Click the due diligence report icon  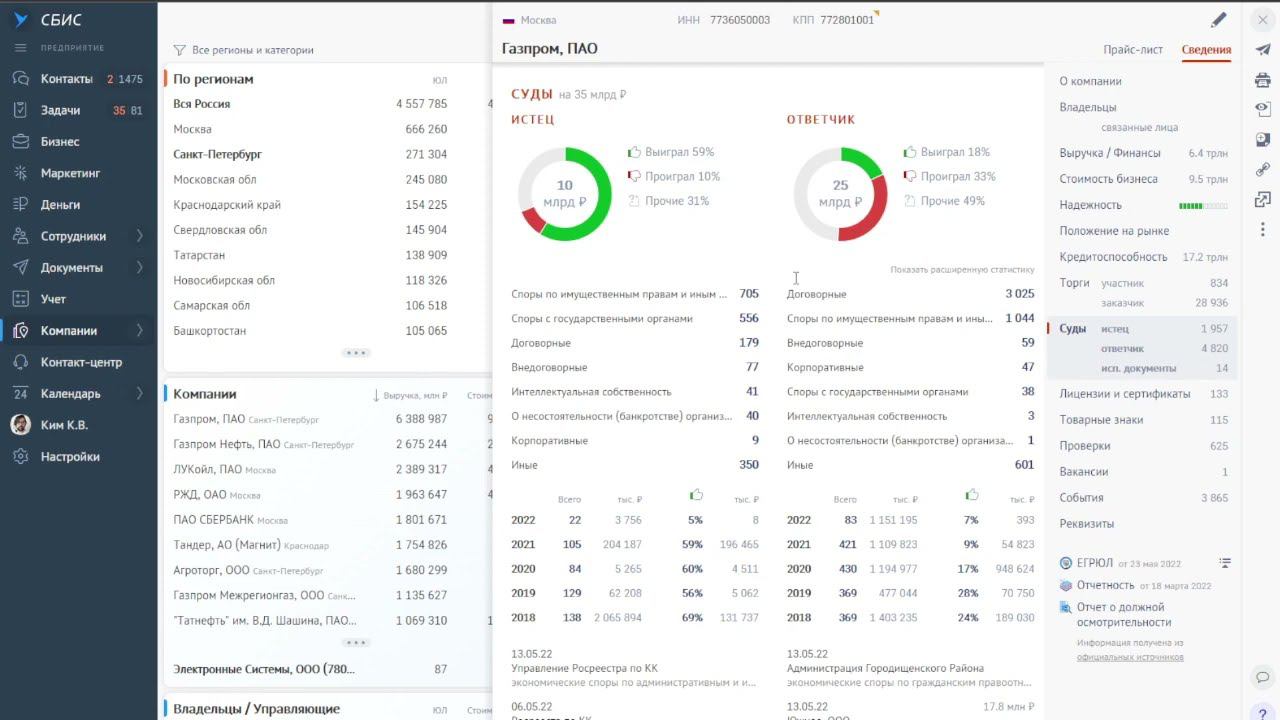click(x=1067, y=607)
